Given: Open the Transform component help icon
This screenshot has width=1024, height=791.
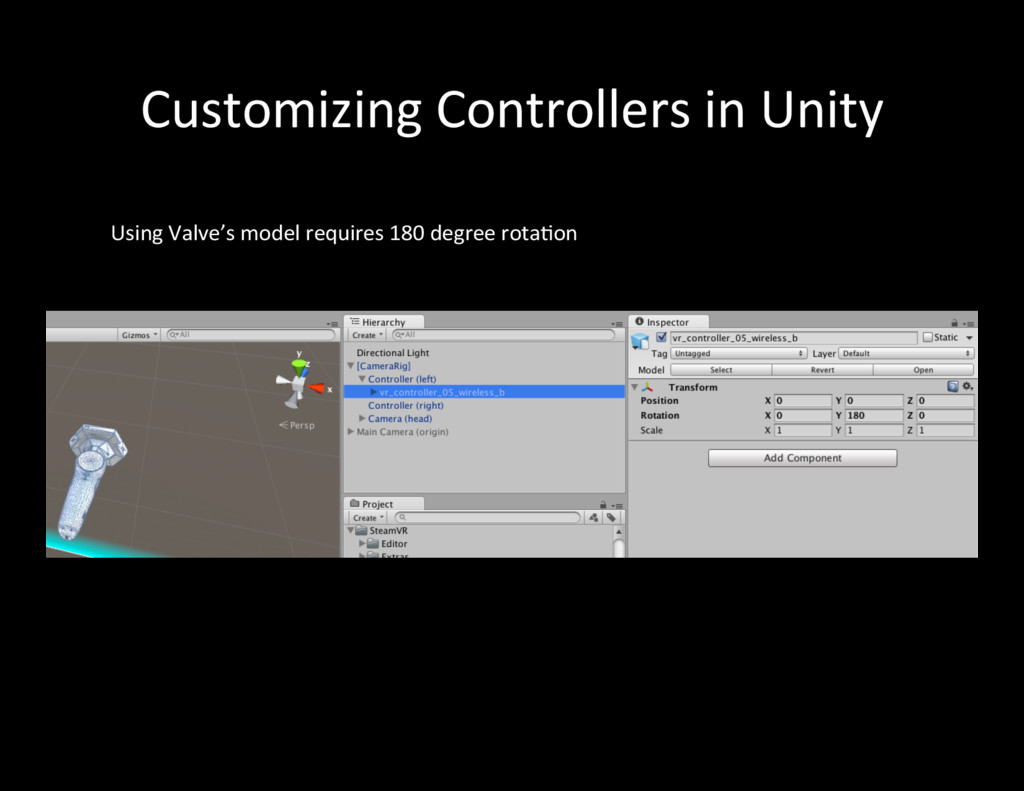Looking at the screenshot, I should pos(953,387).
